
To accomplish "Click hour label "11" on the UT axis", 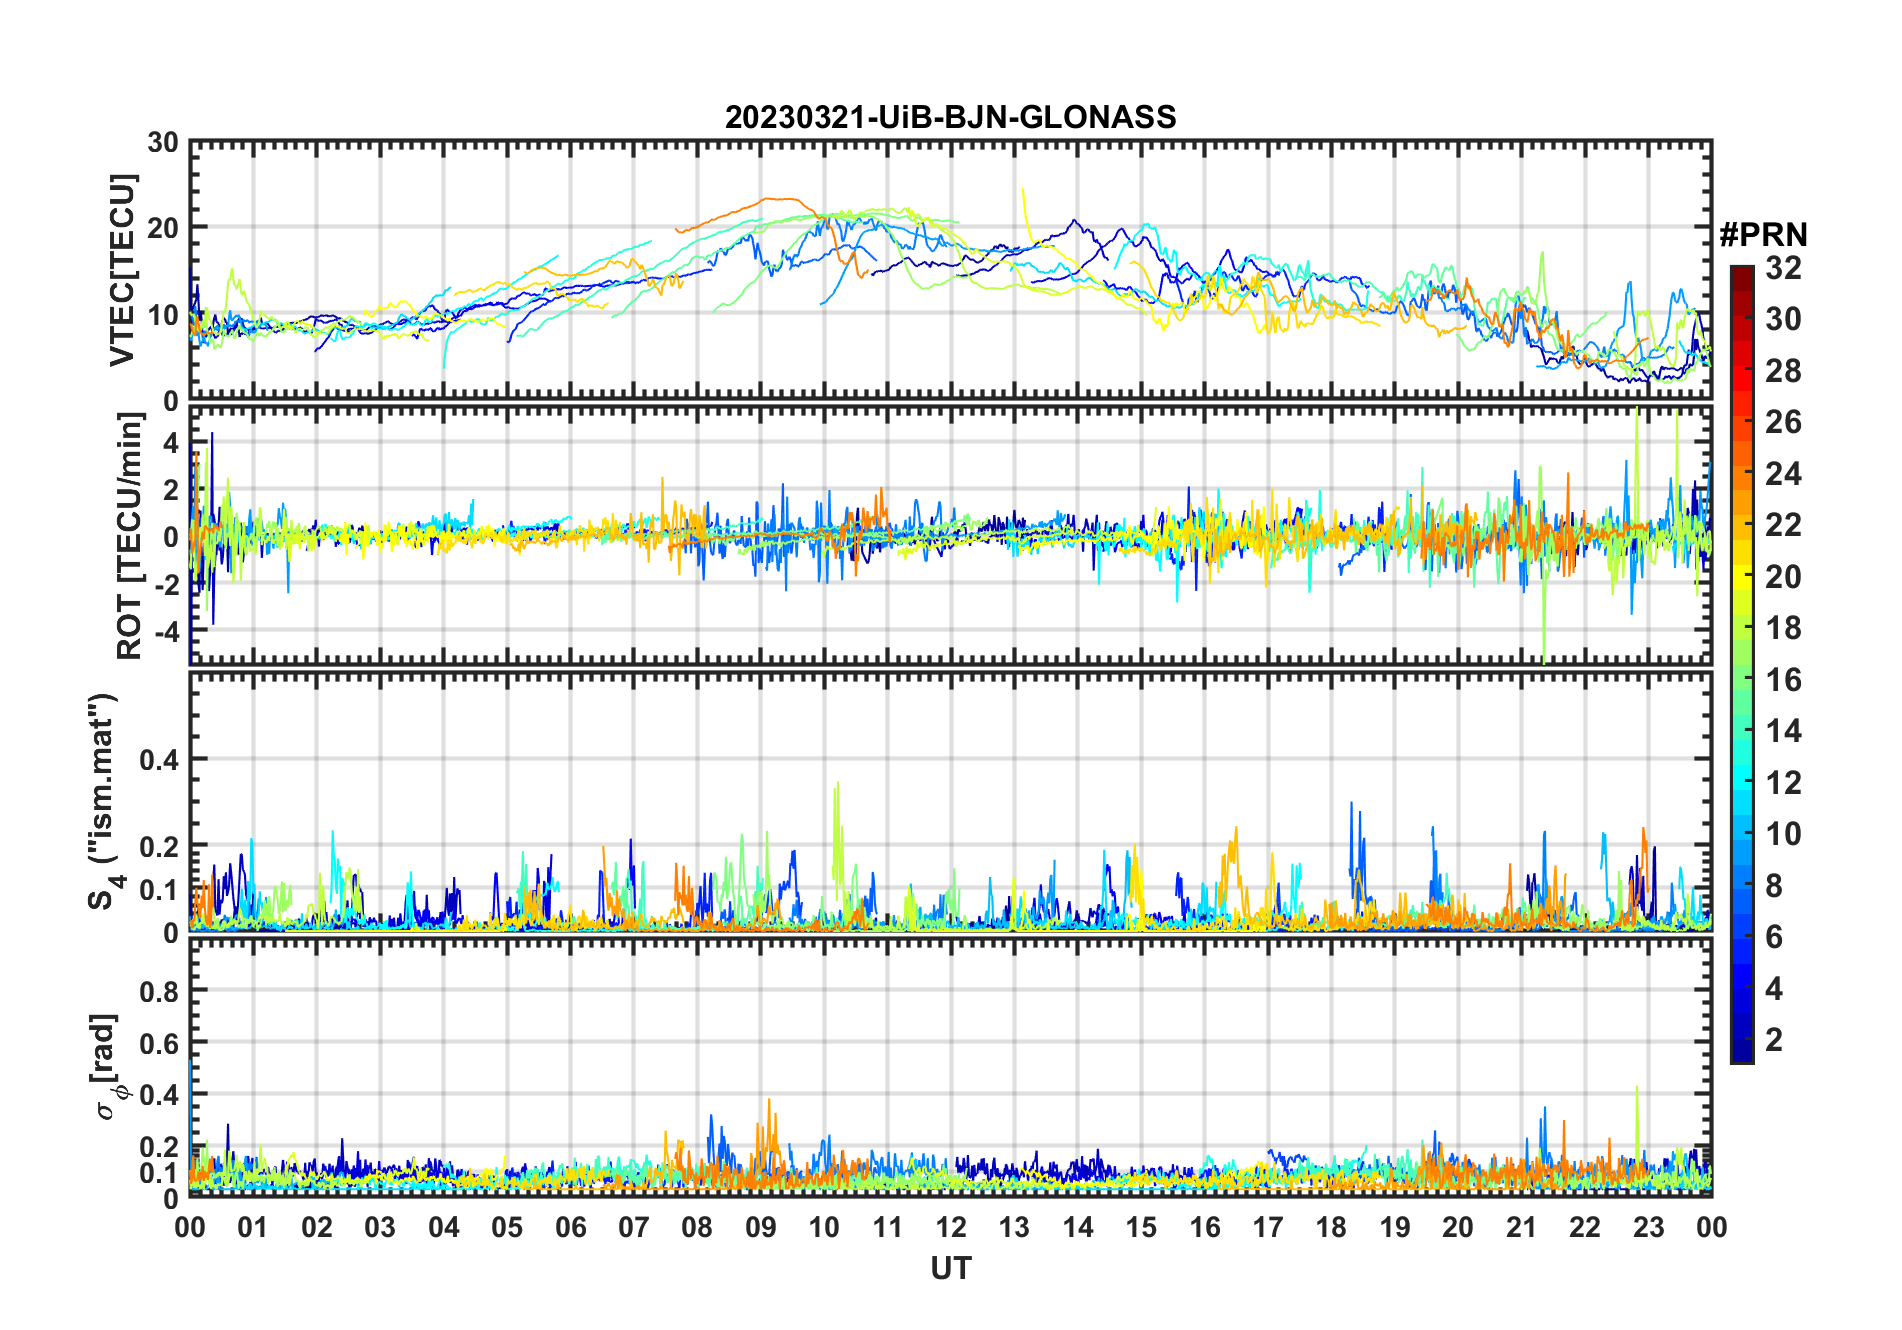I will [887, 1227].
